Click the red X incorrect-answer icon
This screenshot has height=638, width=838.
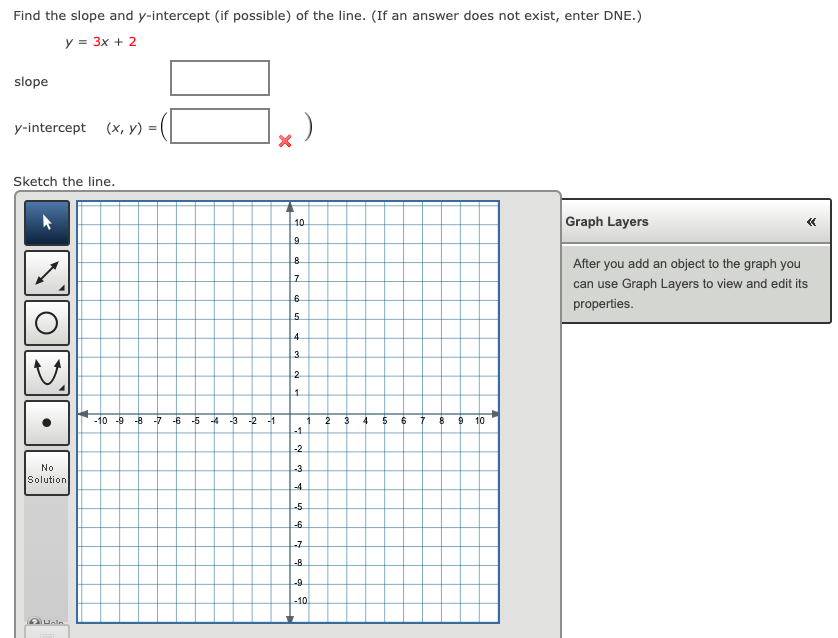coord(284,140)
